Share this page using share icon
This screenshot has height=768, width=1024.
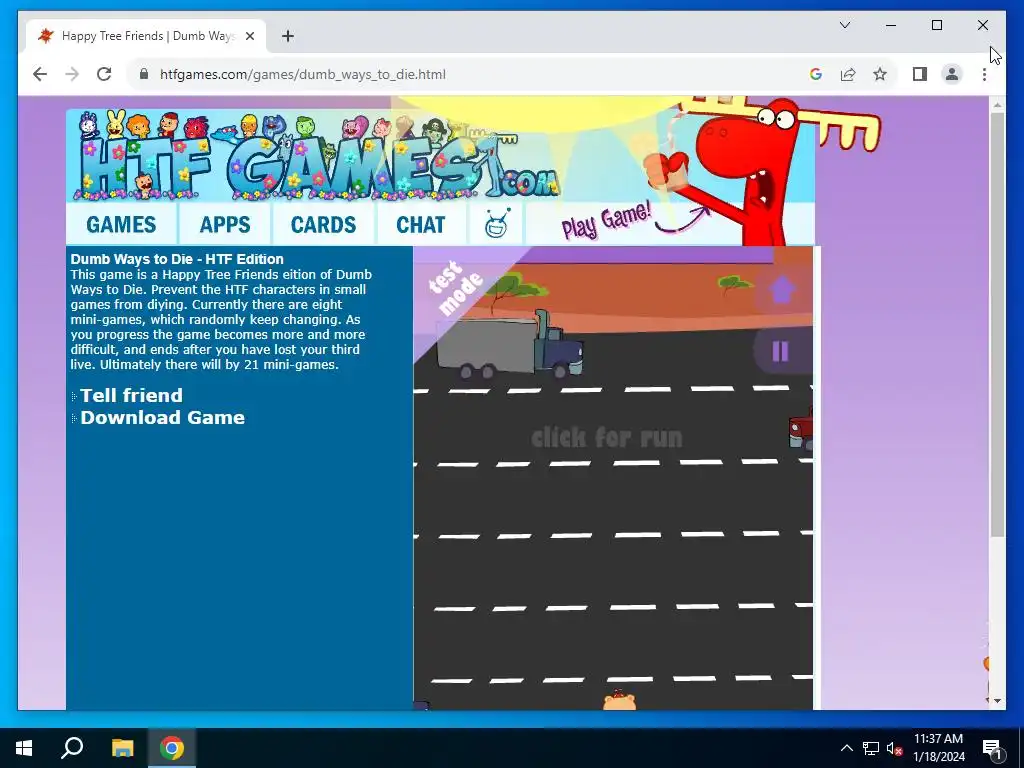click(848, 74)
